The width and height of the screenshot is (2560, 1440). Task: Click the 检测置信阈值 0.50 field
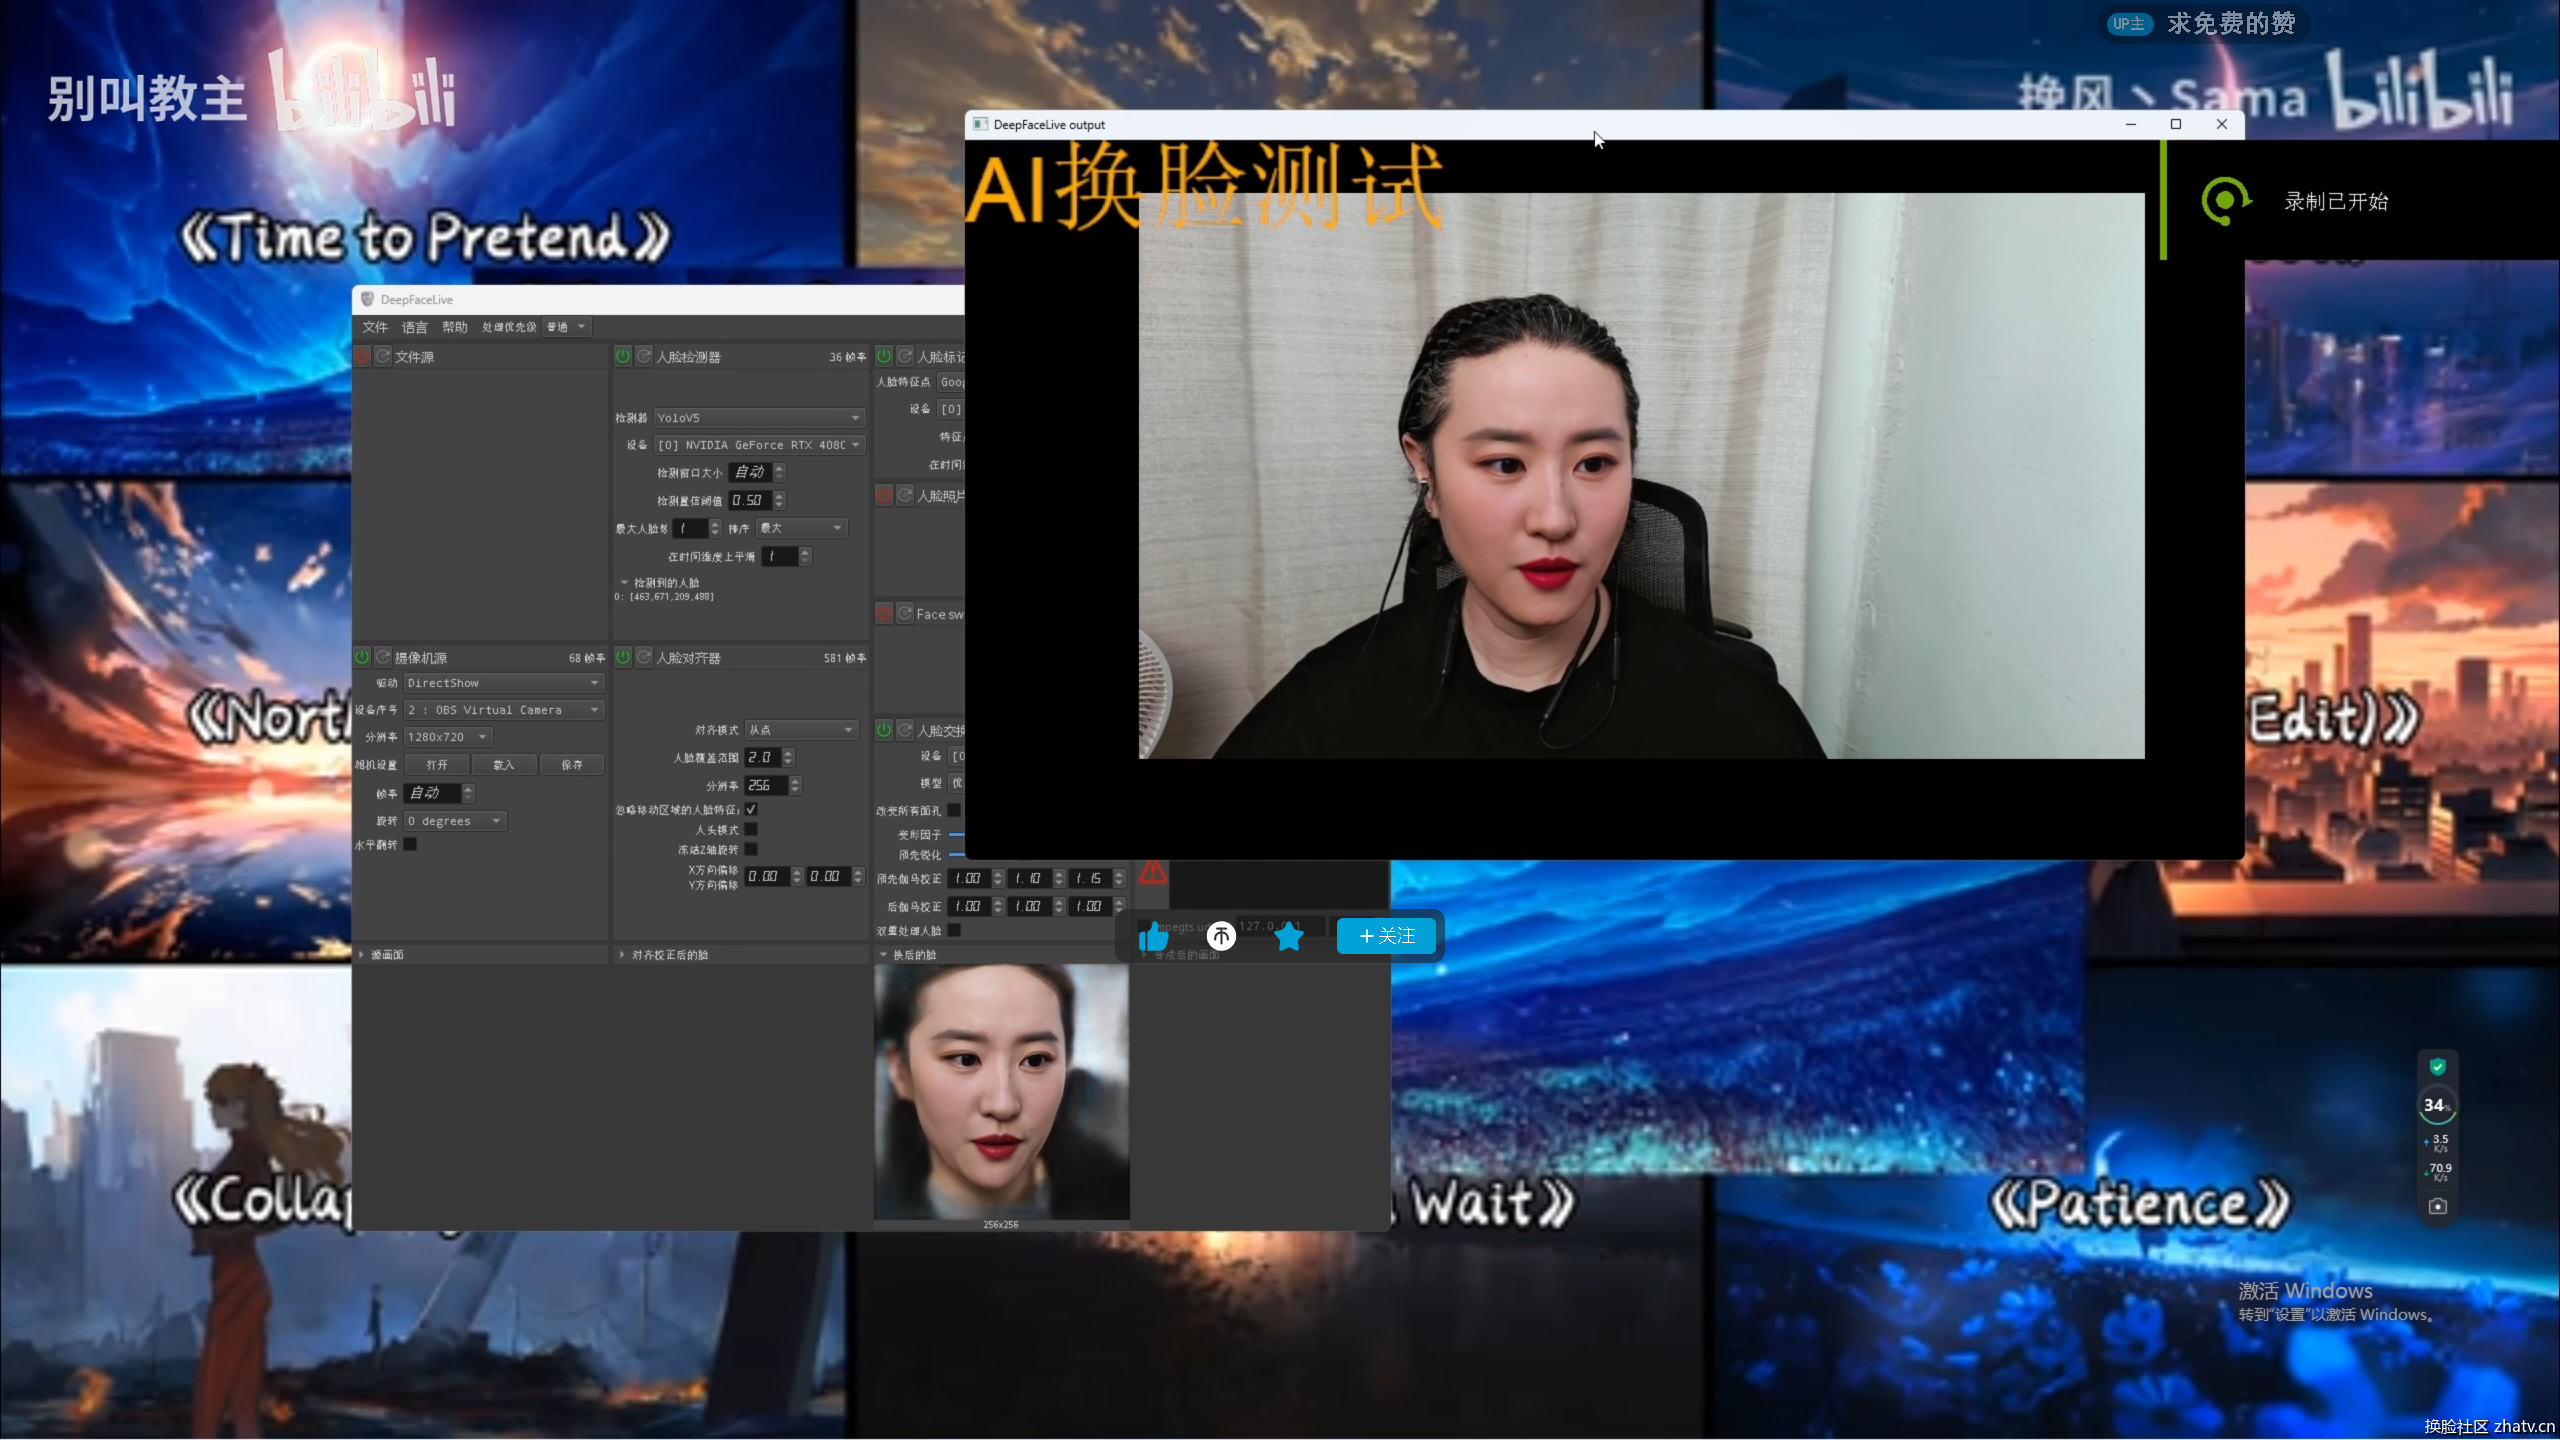coord(757,500)
